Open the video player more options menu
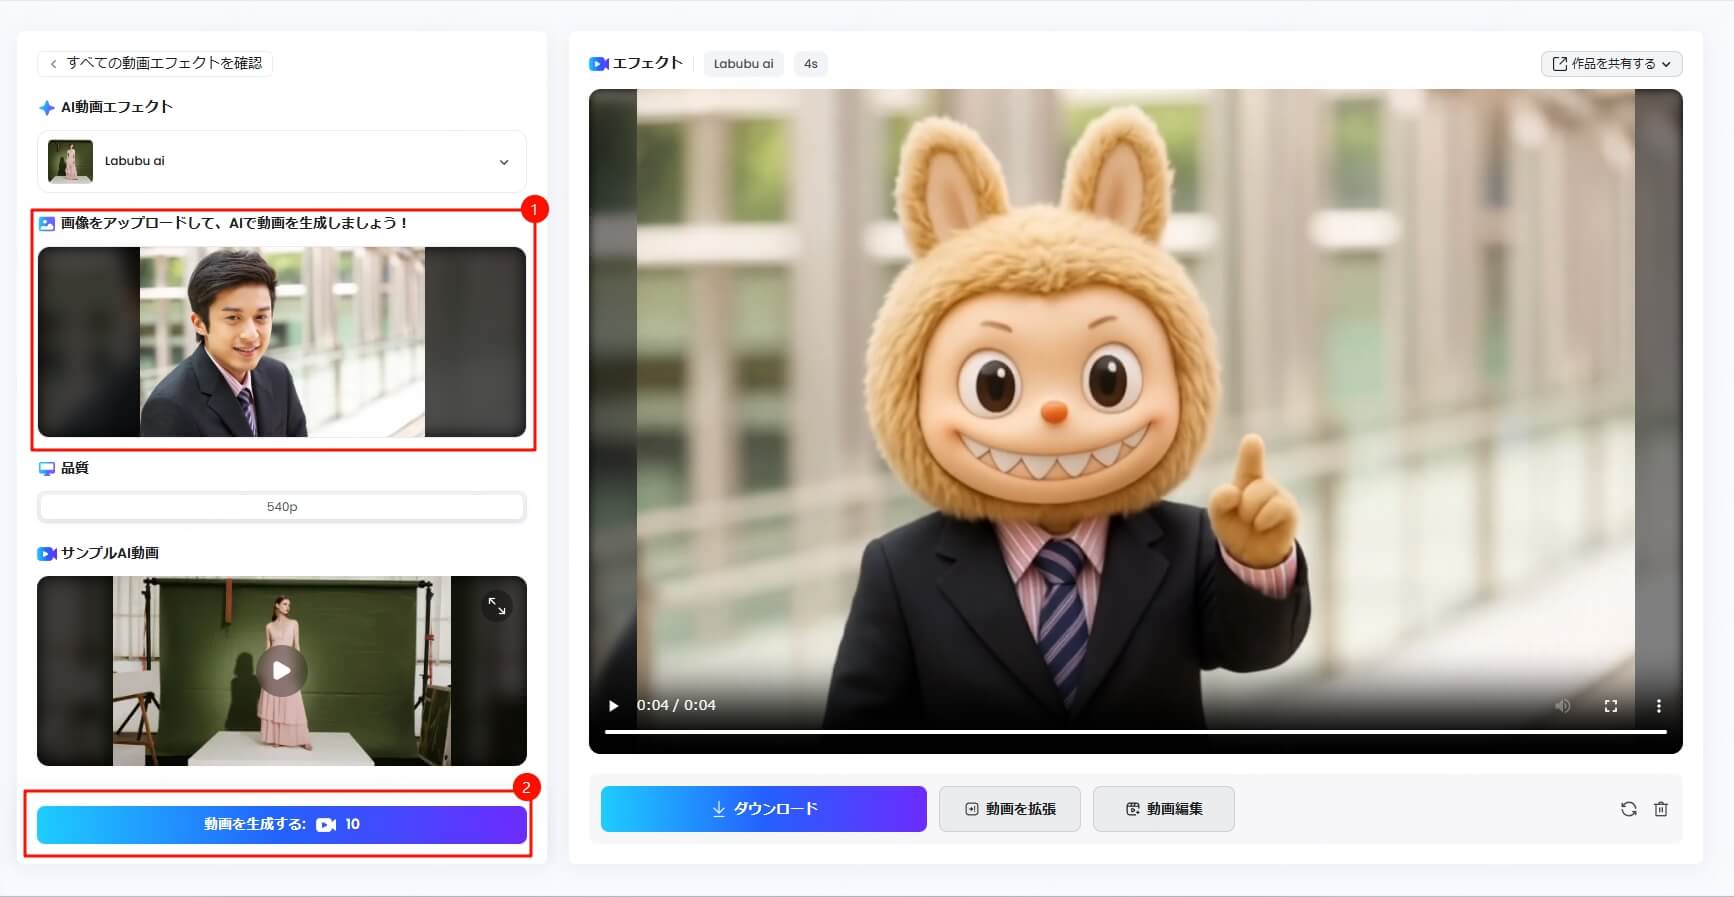 point(1659,706)
